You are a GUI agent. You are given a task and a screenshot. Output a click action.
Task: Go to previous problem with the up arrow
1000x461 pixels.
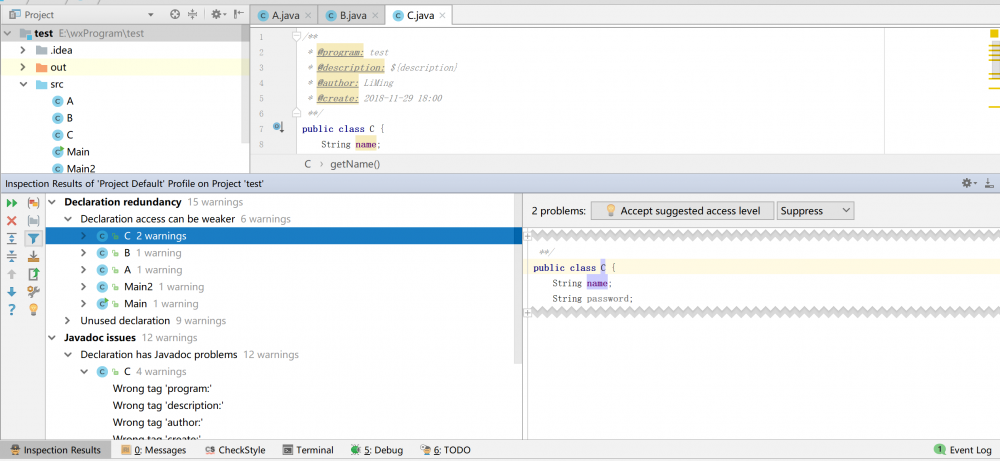[11, 274]
